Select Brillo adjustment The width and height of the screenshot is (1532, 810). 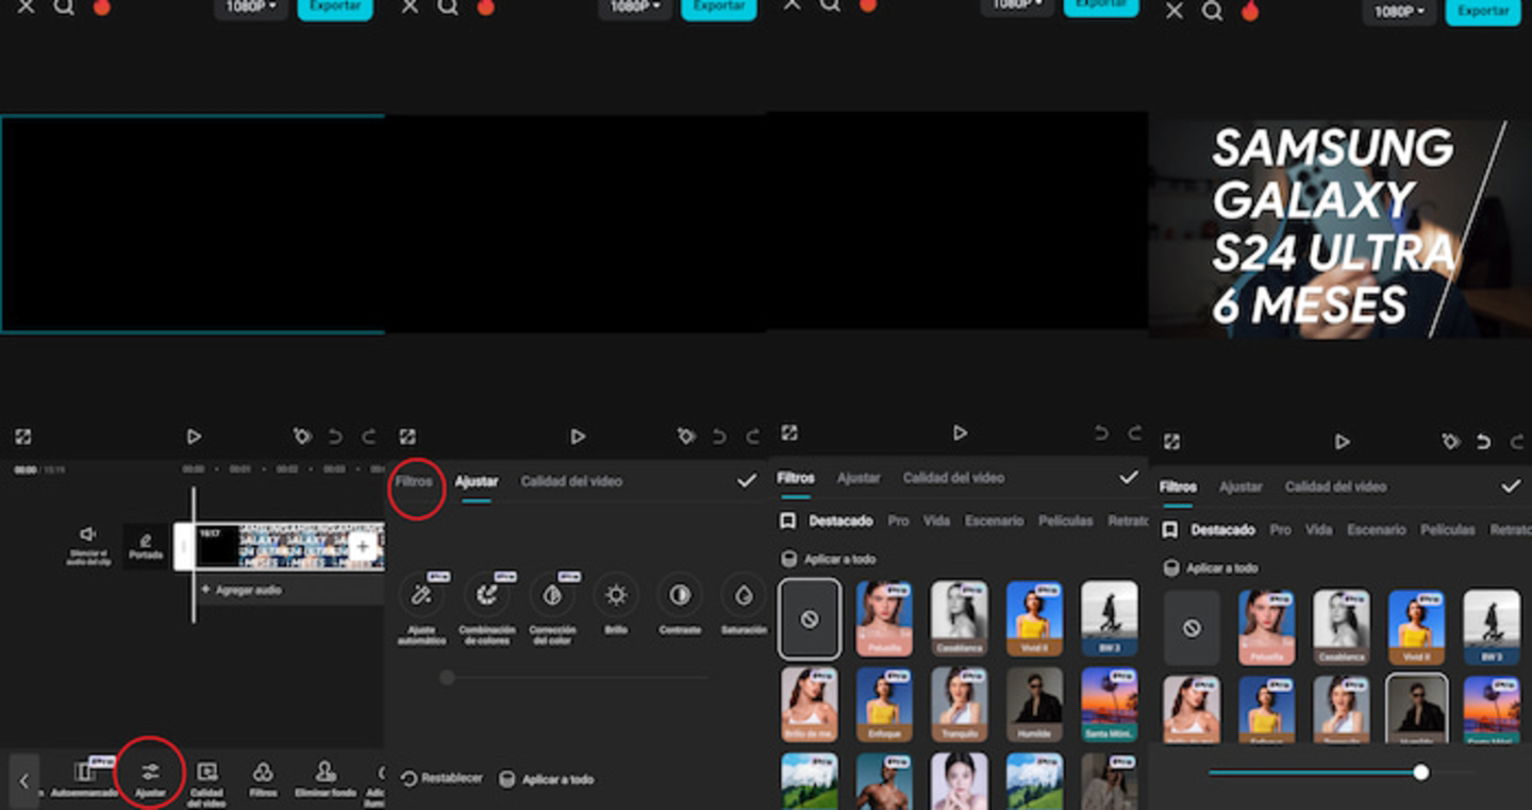(x=616, y=604)
